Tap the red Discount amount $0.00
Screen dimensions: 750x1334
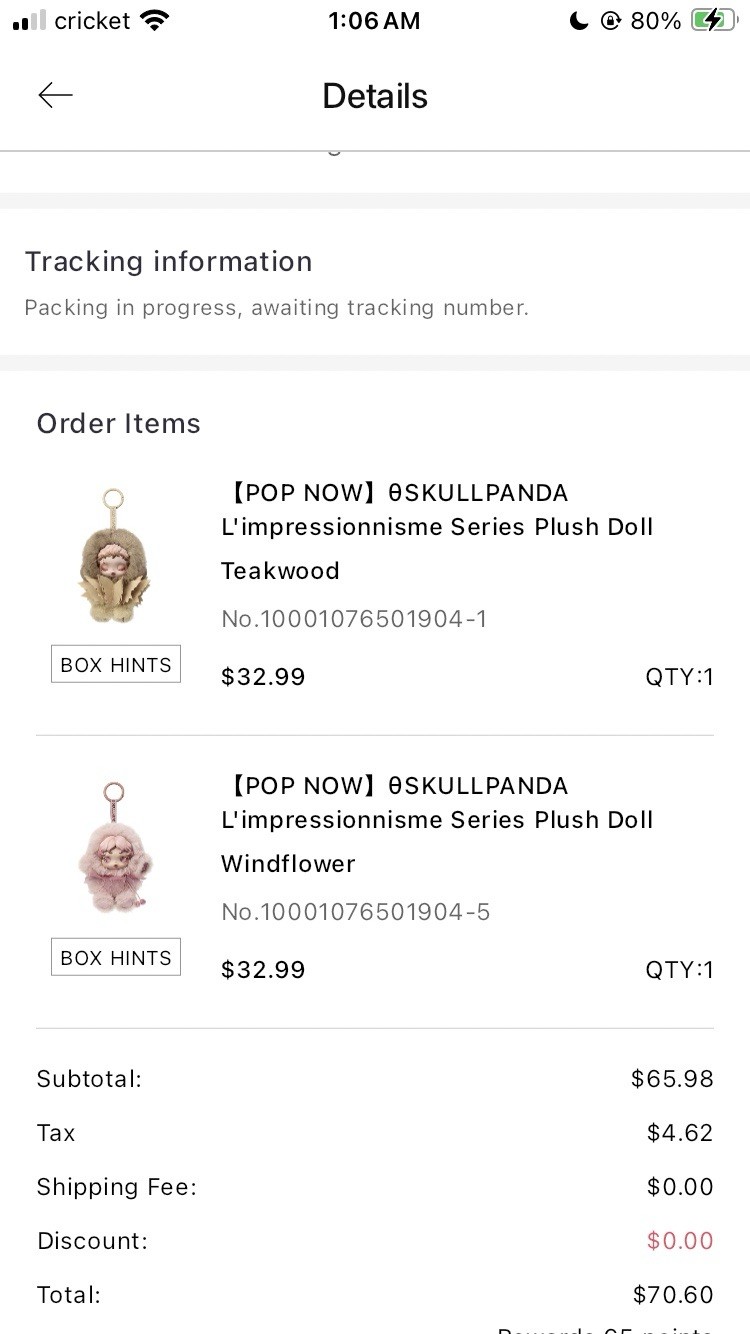tap(680, 1241)
